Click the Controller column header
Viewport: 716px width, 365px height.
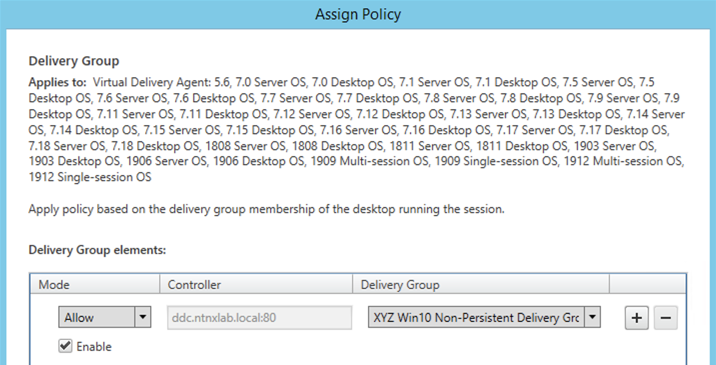pyautogui.click(x=256, y=284)
